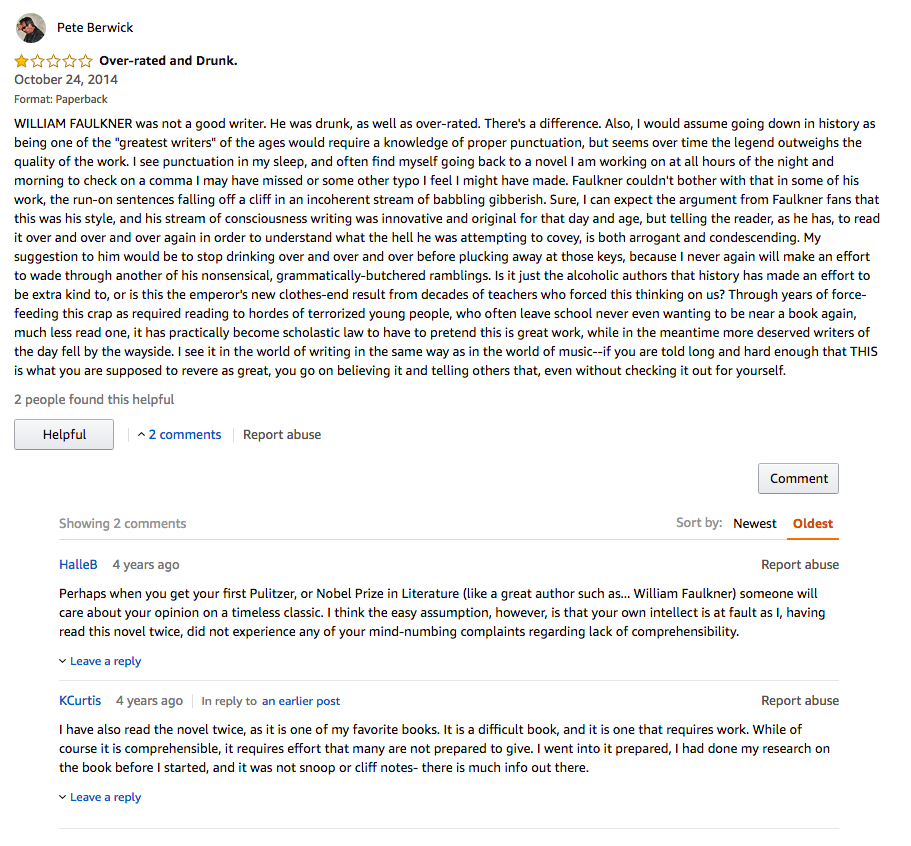This screenshot has width=911, height=846.
Task: Open Pete Berwick's profile avatar
Action: [31, 28]
